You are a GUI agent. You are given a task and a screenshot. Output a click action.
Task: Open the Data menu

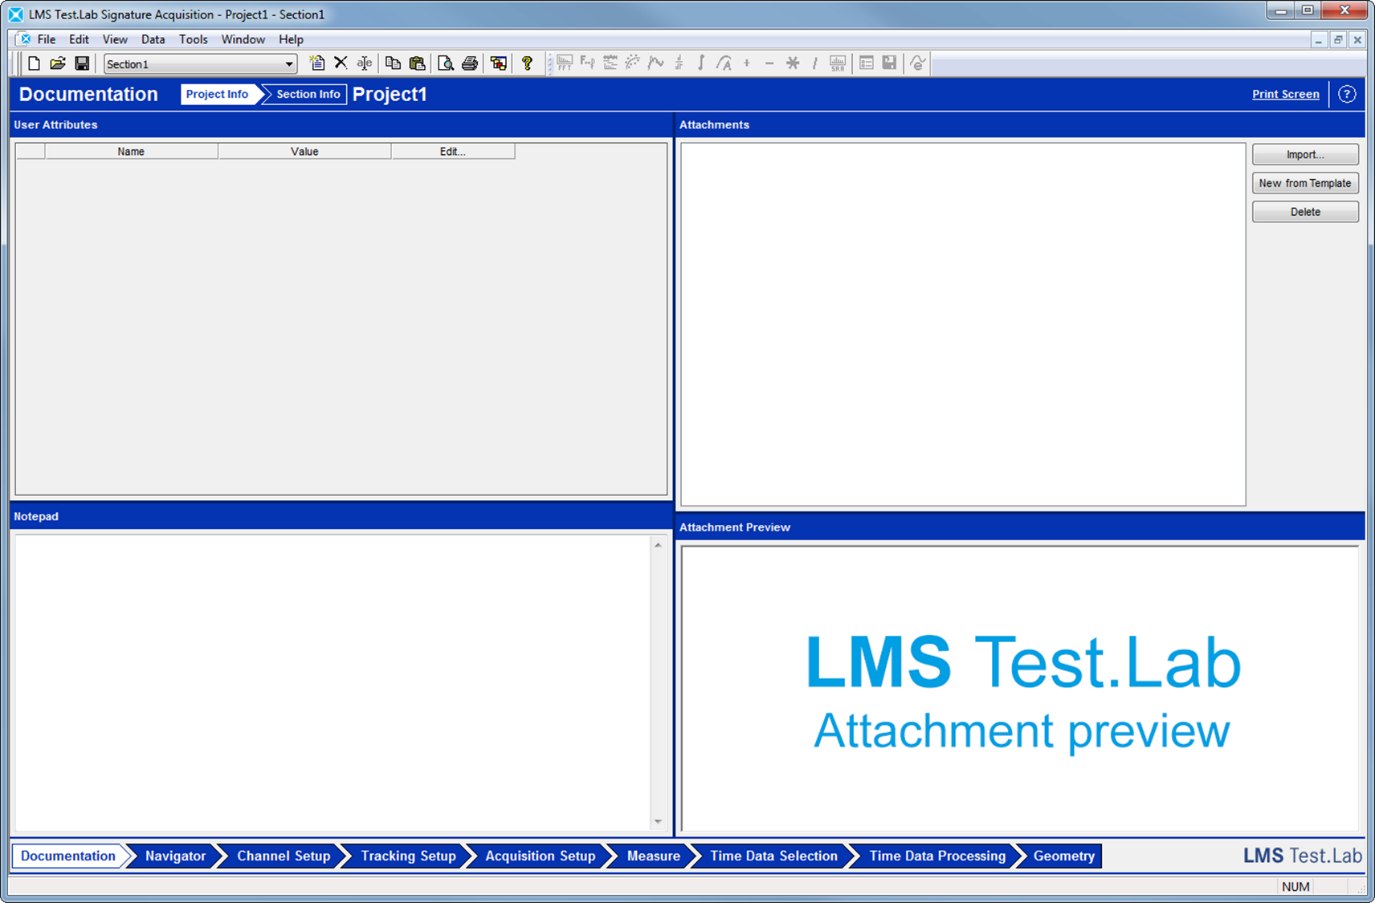click(153, 39)
